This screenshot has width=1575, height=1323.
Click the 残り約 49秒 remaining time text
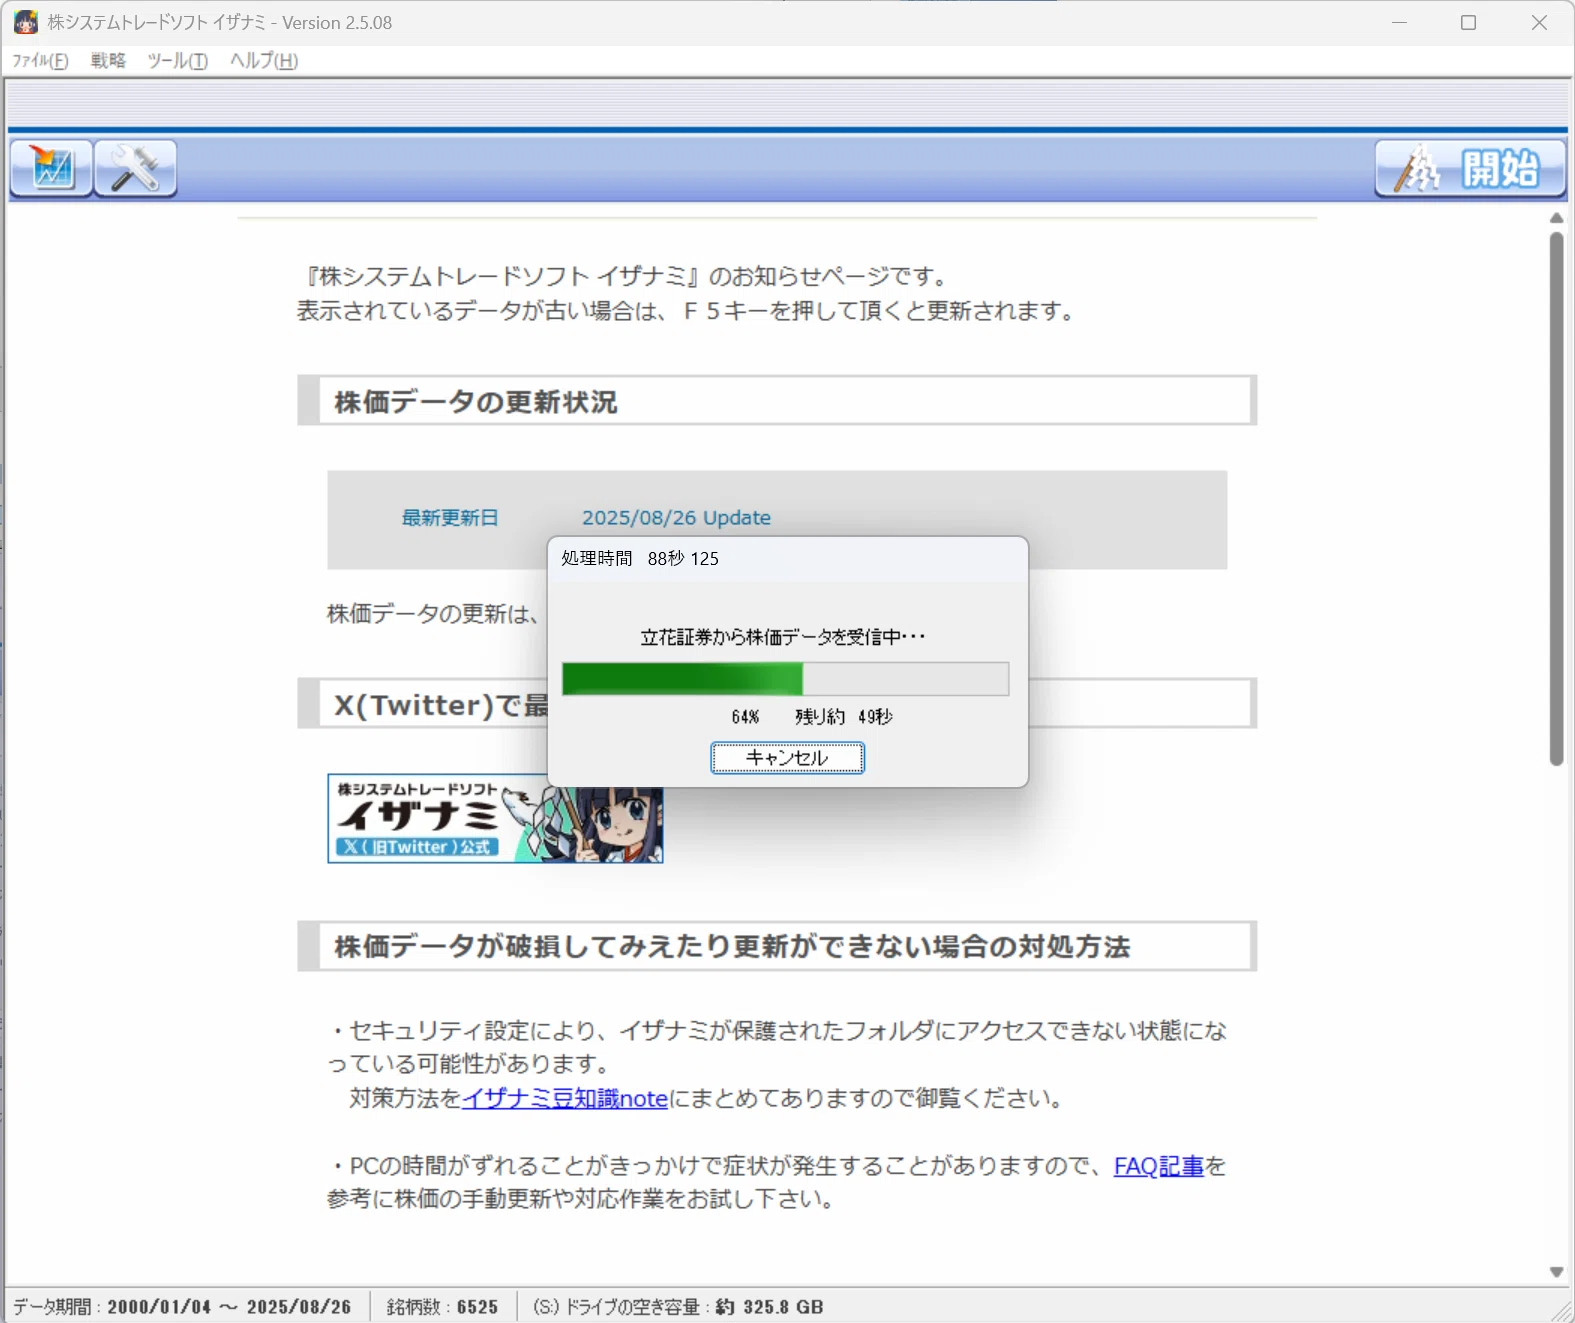[844, 717]
